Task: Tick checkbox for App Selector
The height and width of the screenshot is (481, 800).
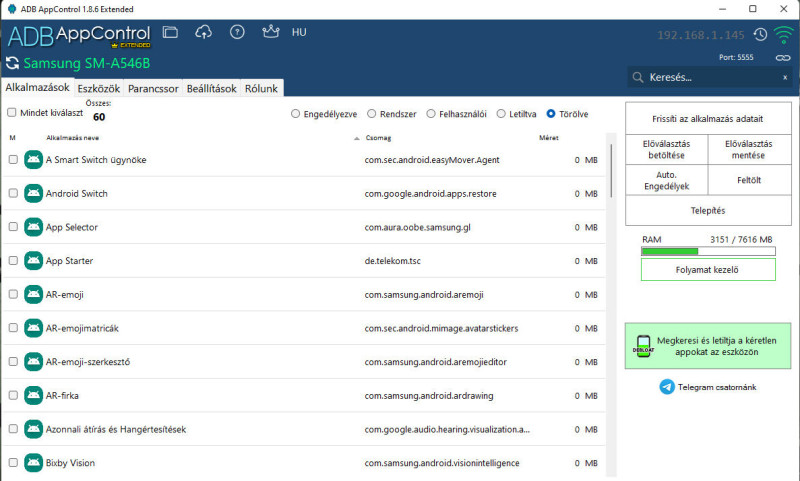Action: (x=13, y=227)
